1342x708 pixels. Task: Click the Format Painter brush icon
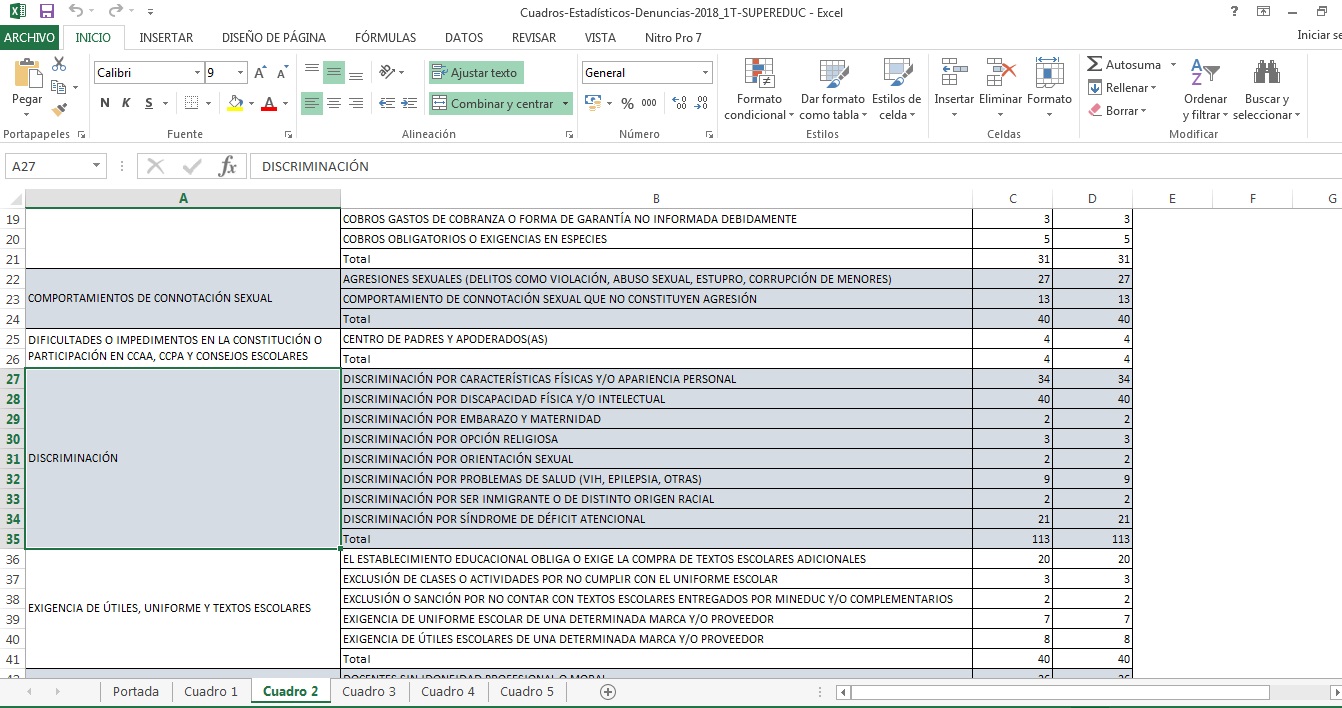59,109
